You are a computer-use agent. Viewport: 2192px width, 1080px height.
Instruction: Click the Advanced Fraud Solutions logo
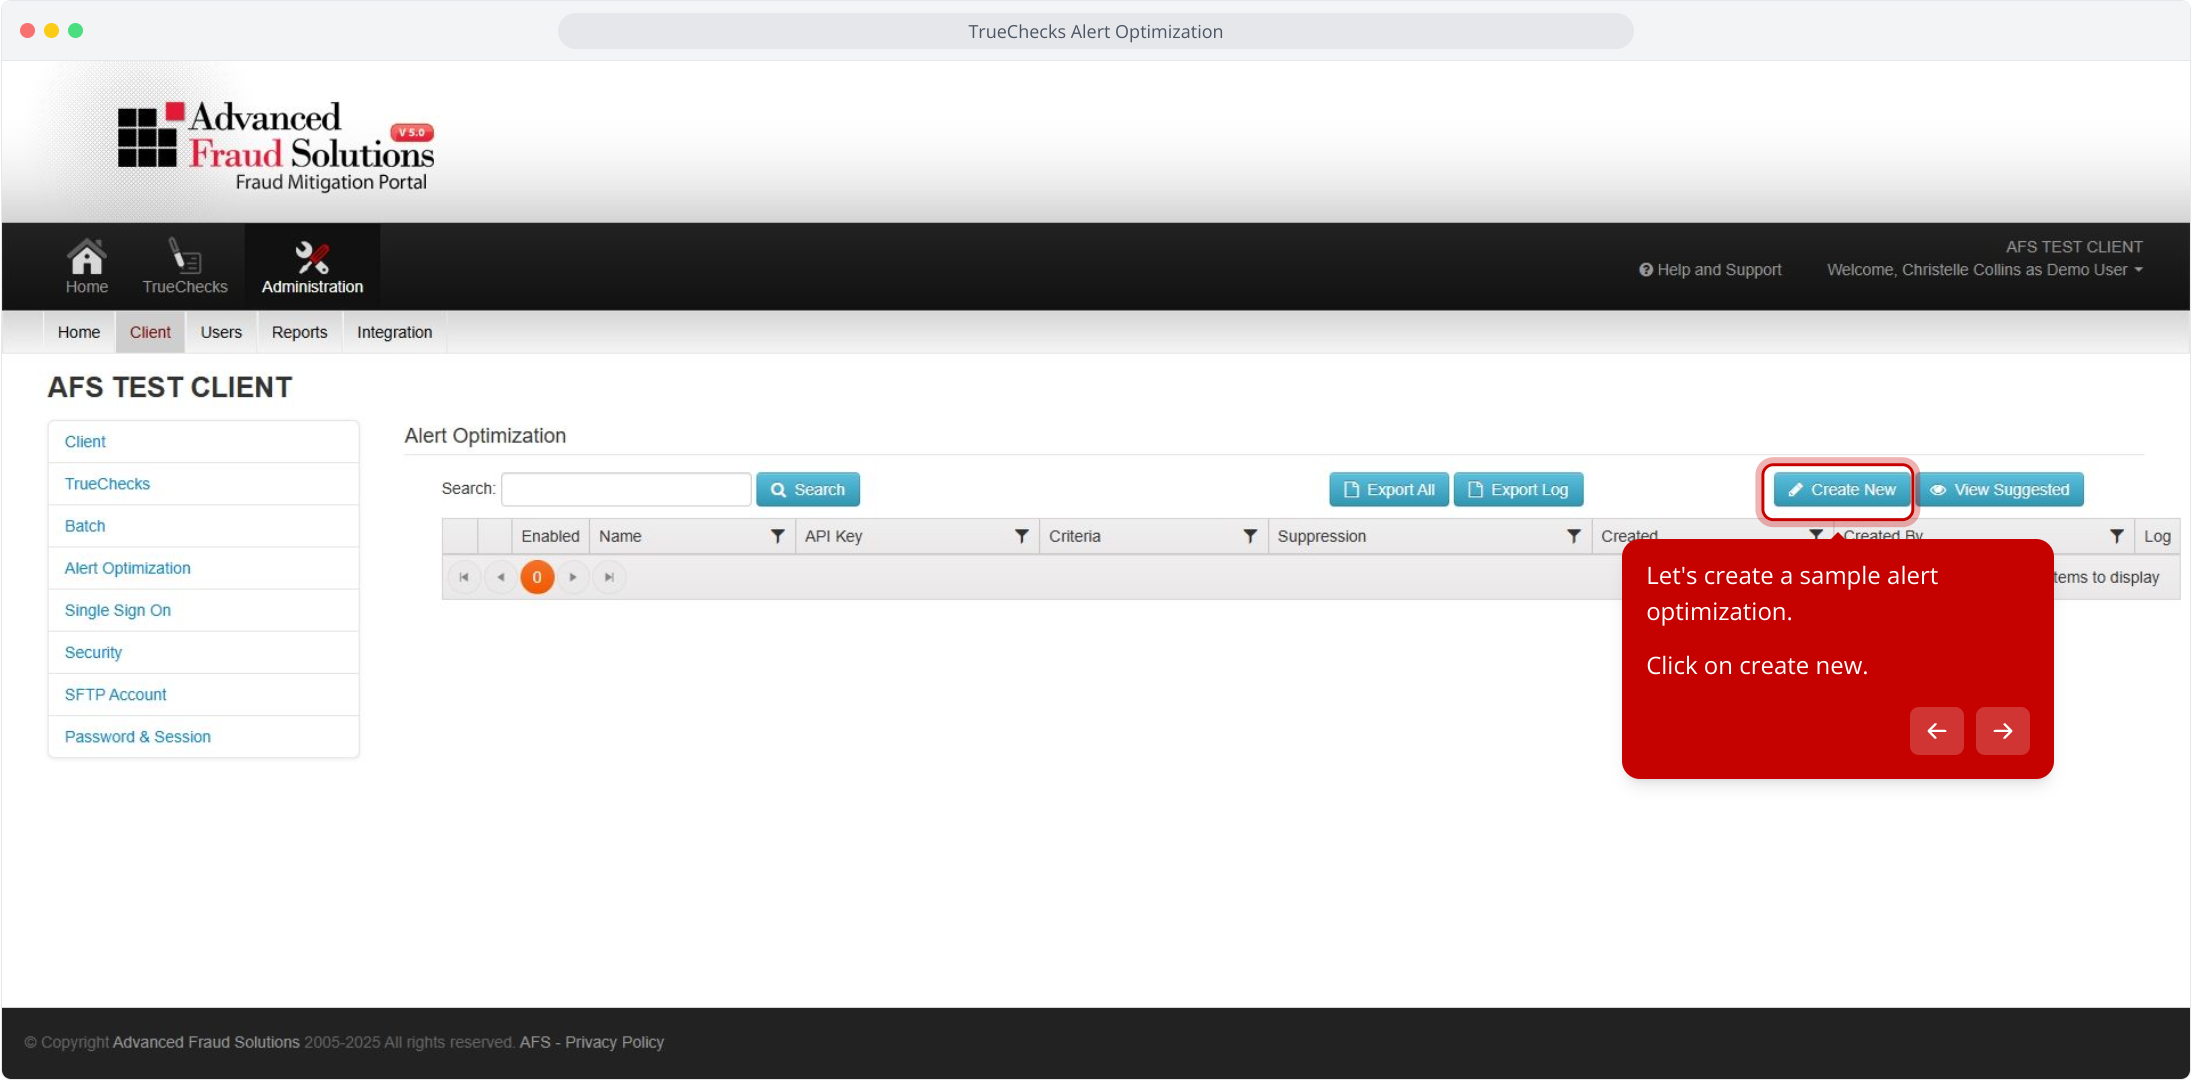[x=276, y=146]
